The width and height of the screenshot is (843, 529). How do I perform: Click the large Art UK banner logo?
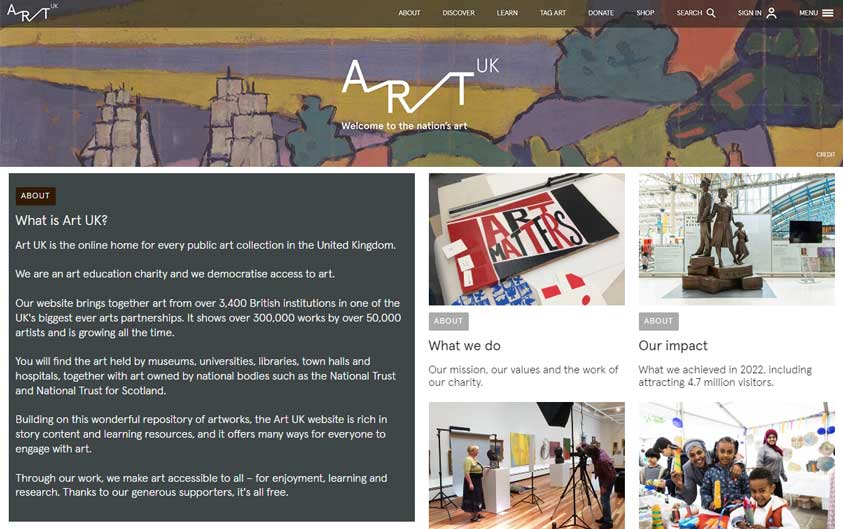tap(420, 86)
